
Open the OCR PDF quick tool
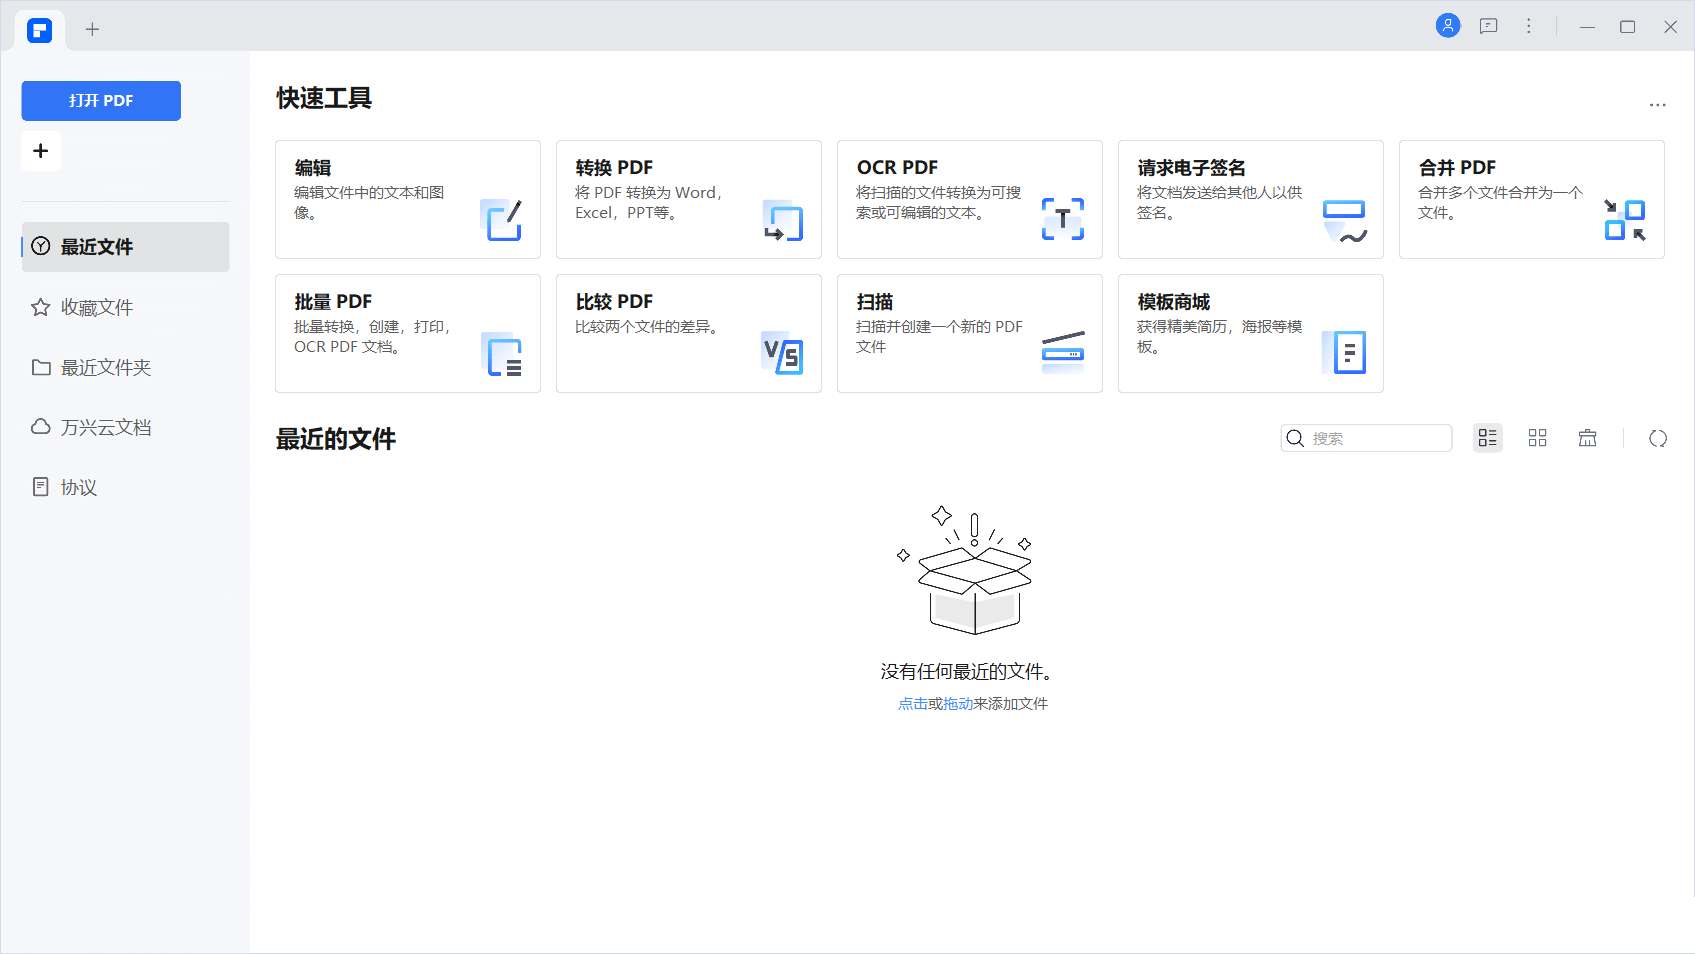tap(969, 199)
